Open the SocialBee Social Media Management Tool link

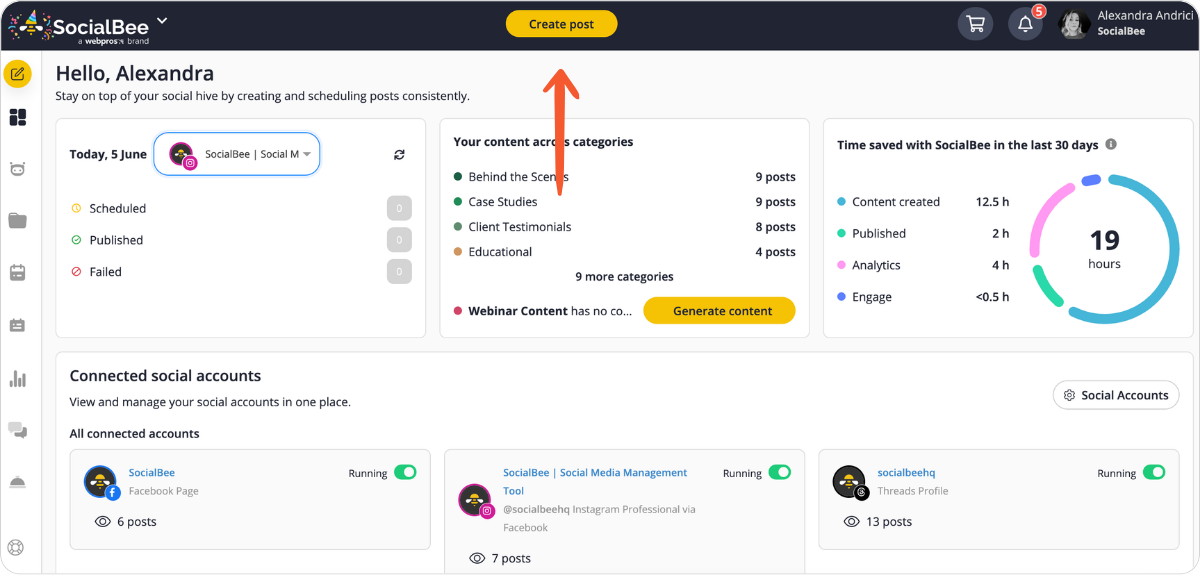(x=595, y=482)
